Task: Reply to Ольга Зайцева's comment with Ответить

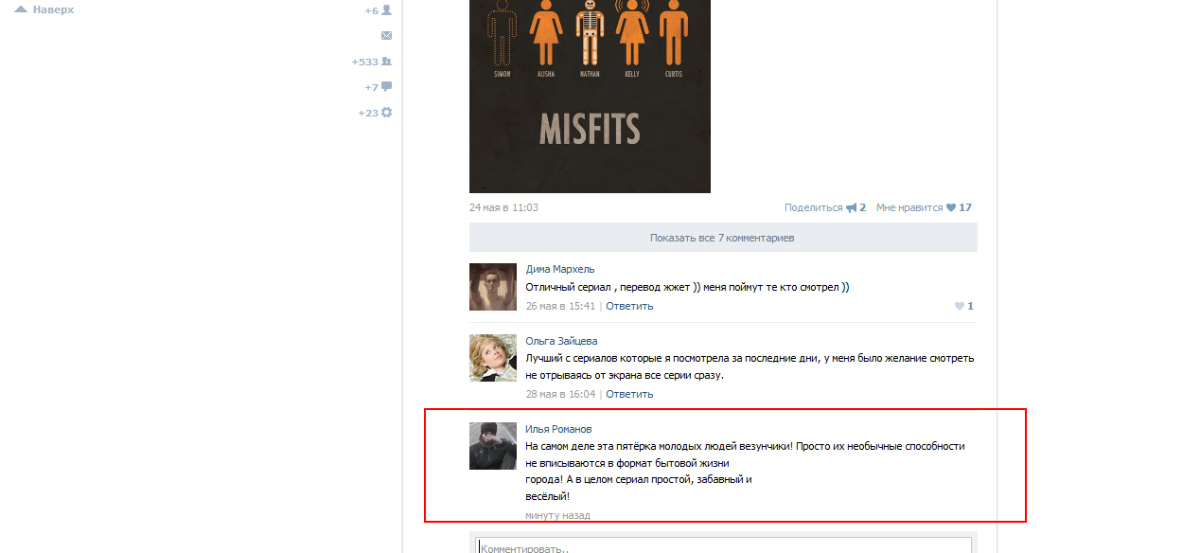Action: [629, 394]
